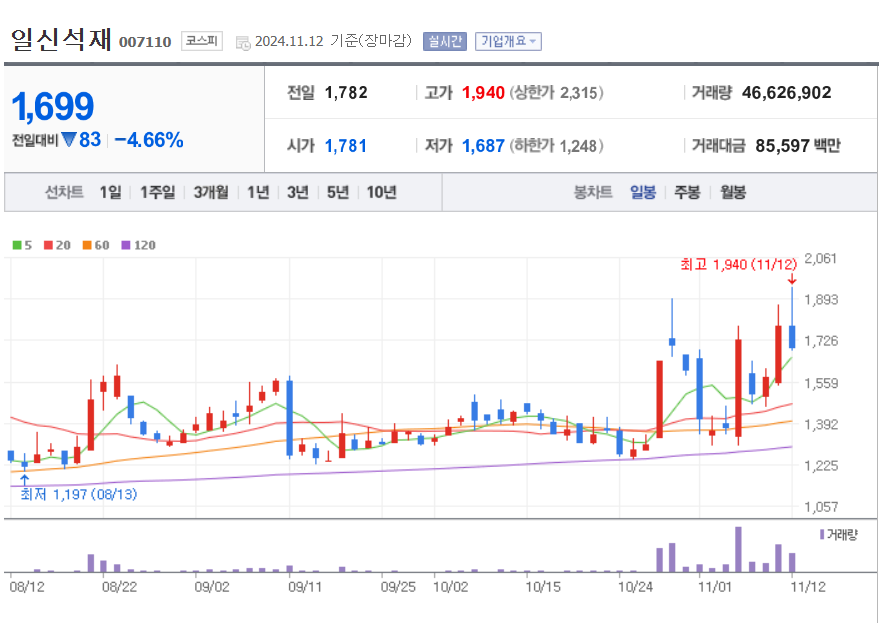Click the 1,057 price axis label
Screen dimensions: 879x623
(820, 507)
